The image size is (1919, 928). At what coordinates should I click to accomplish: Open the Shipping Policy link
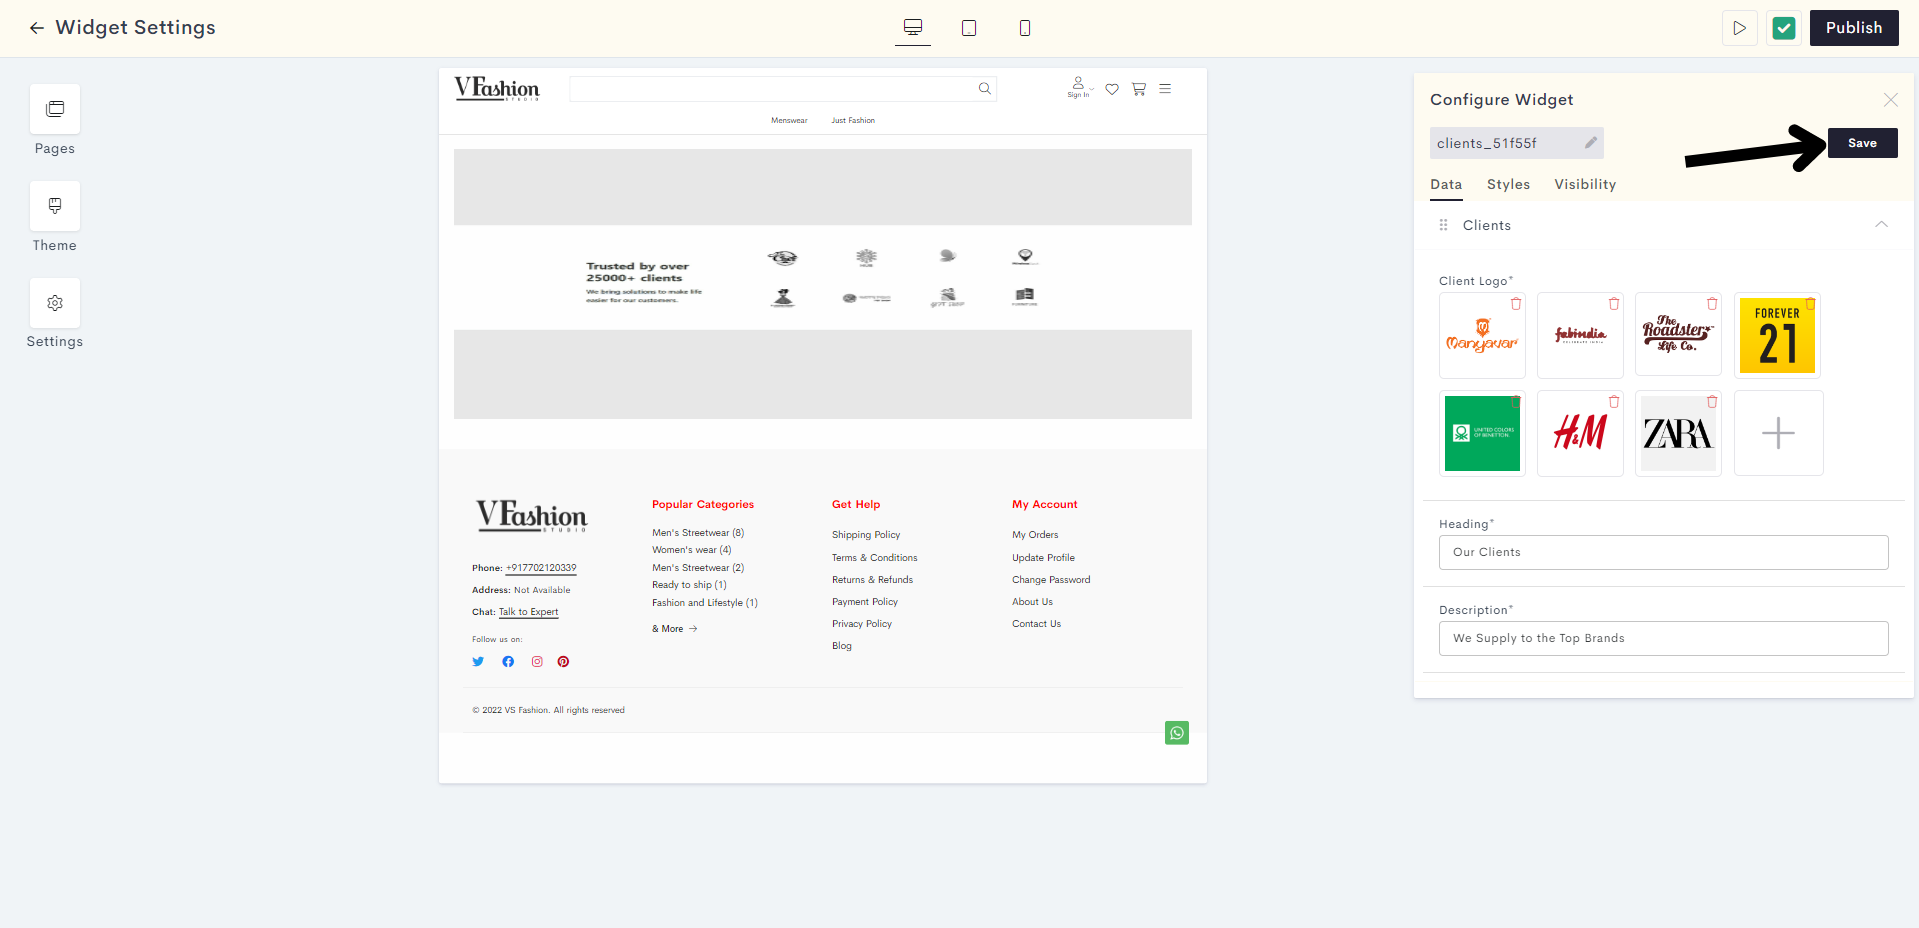(866, 535)
